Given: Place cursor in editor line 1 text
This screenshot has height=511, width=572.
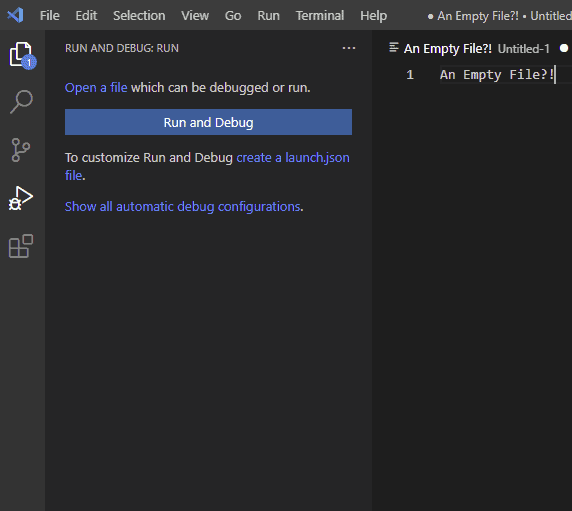Looking at the screenshot, I should 497,74.
